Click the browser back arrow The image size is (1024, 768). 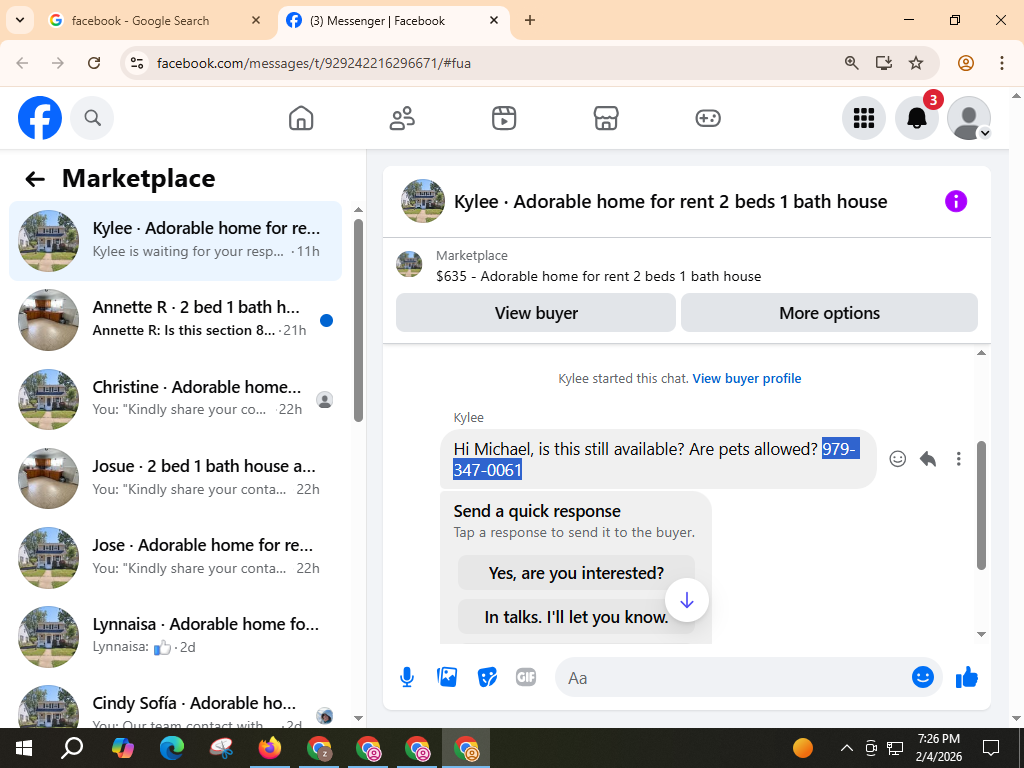click(x=22, y=63)
